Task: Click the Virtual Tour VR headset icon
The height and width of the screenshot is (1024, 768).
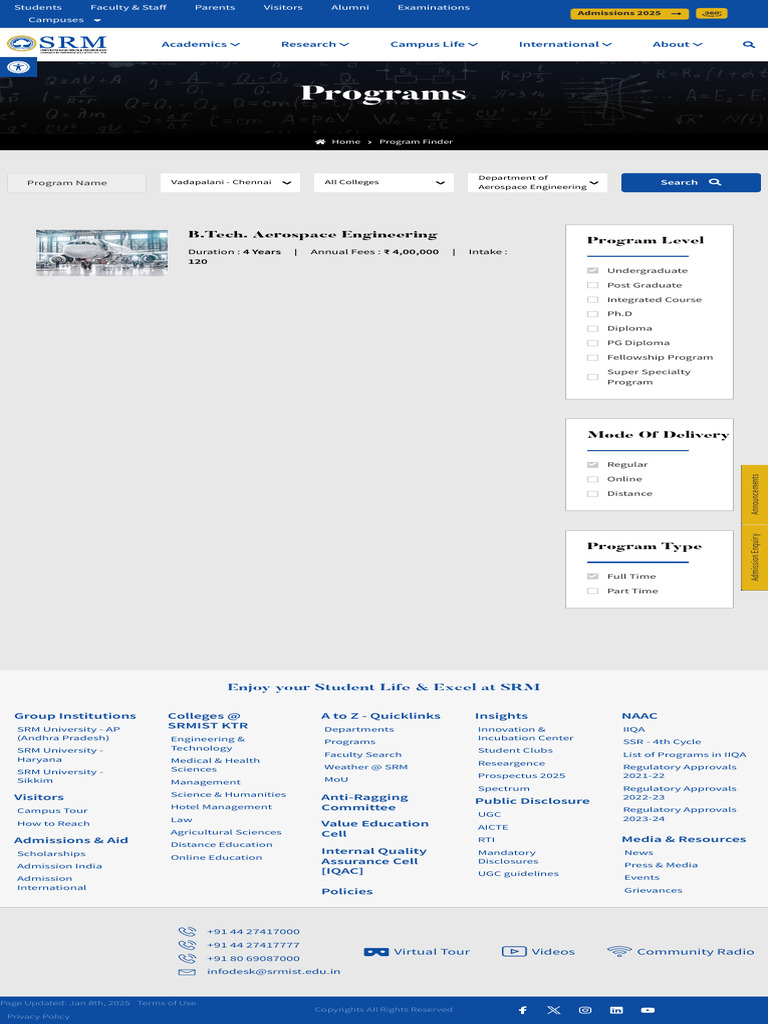Action: coord(376,952)
